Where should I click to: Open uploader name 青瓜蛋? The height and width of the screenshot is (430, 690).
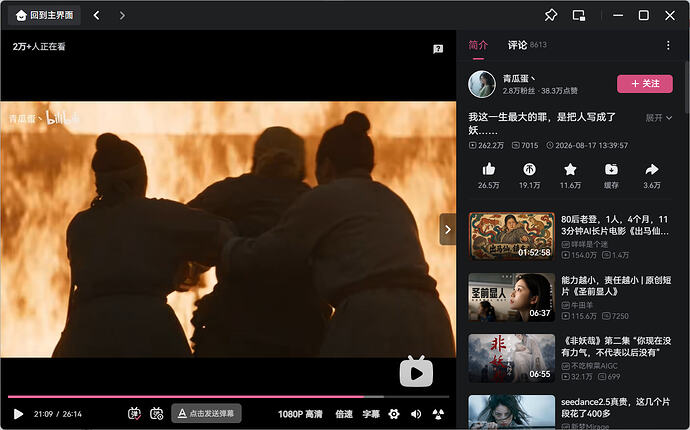(519, 78)
